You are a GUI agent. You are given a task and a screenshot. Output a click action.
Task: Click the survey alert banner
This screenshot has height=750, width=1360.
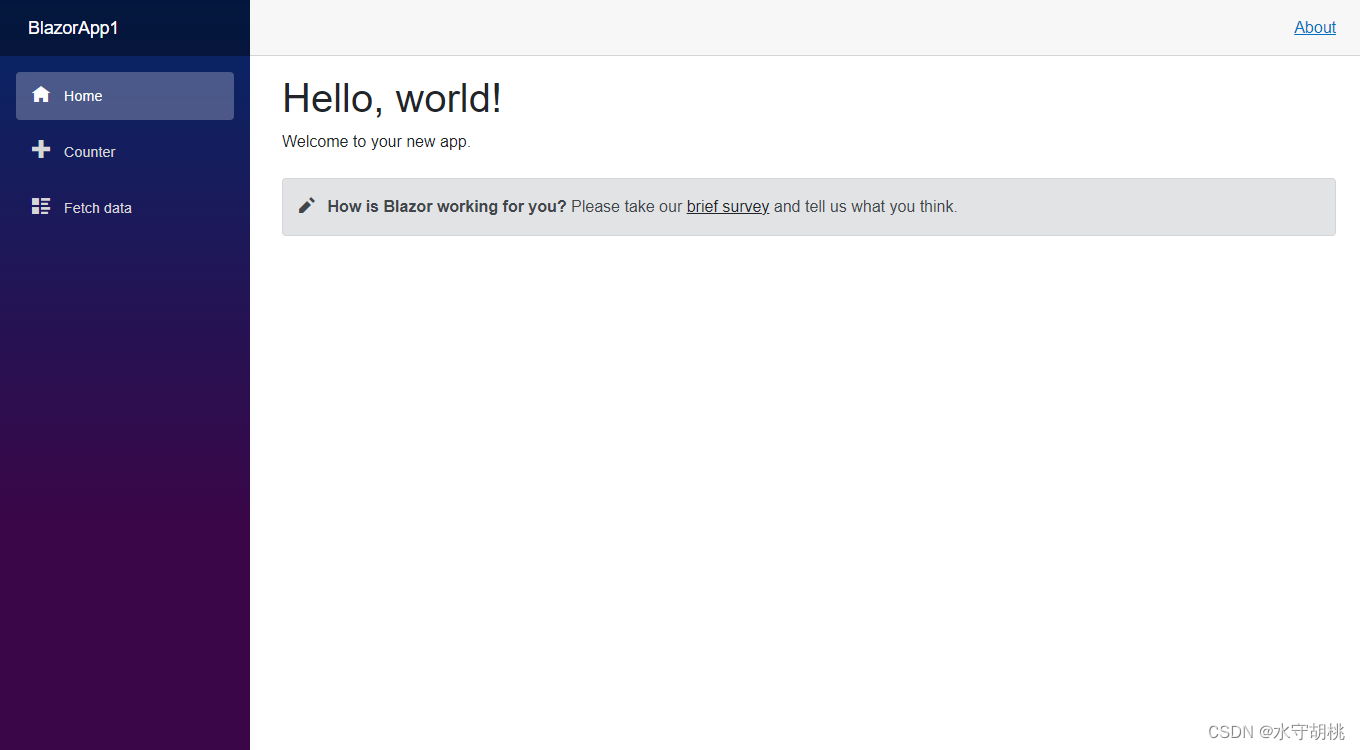coord(808,206)
